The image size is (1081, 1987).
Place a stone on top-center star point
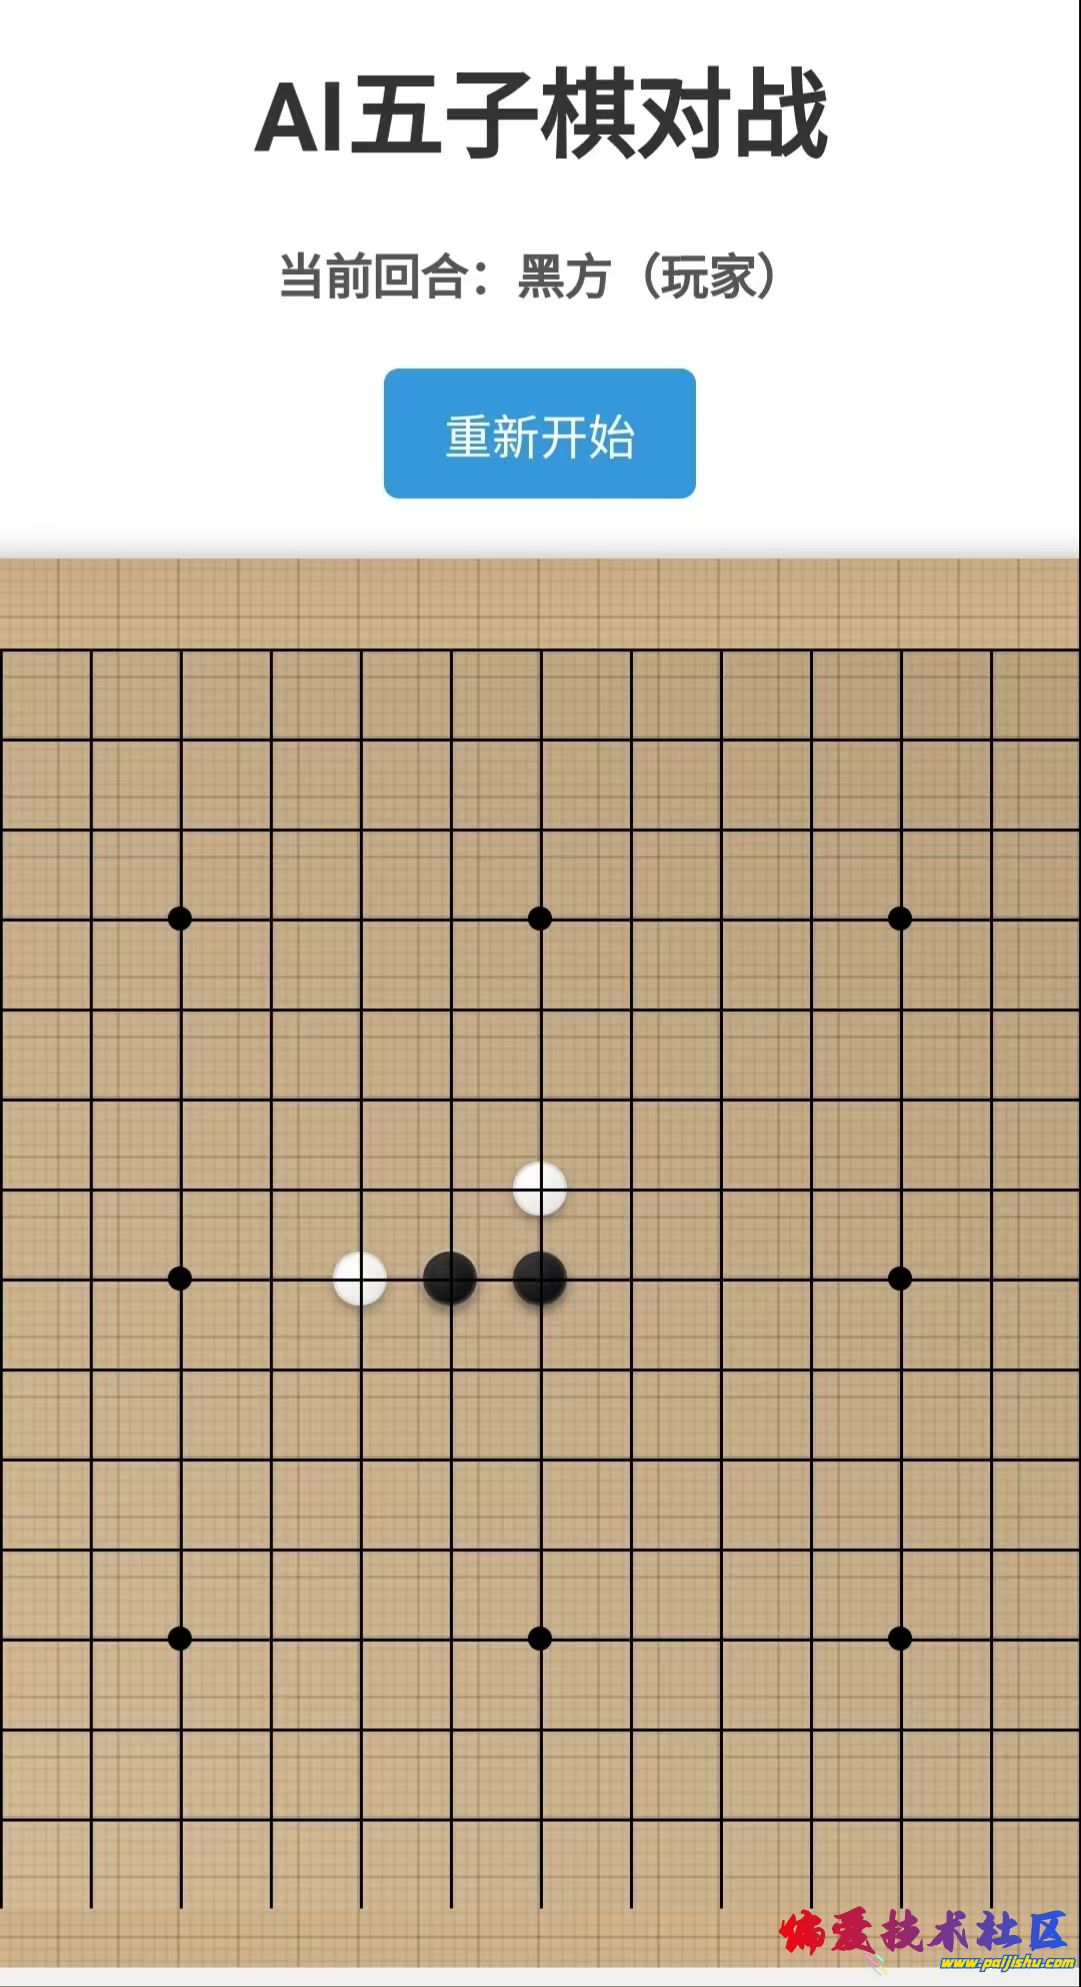click(x=540, y=918)
